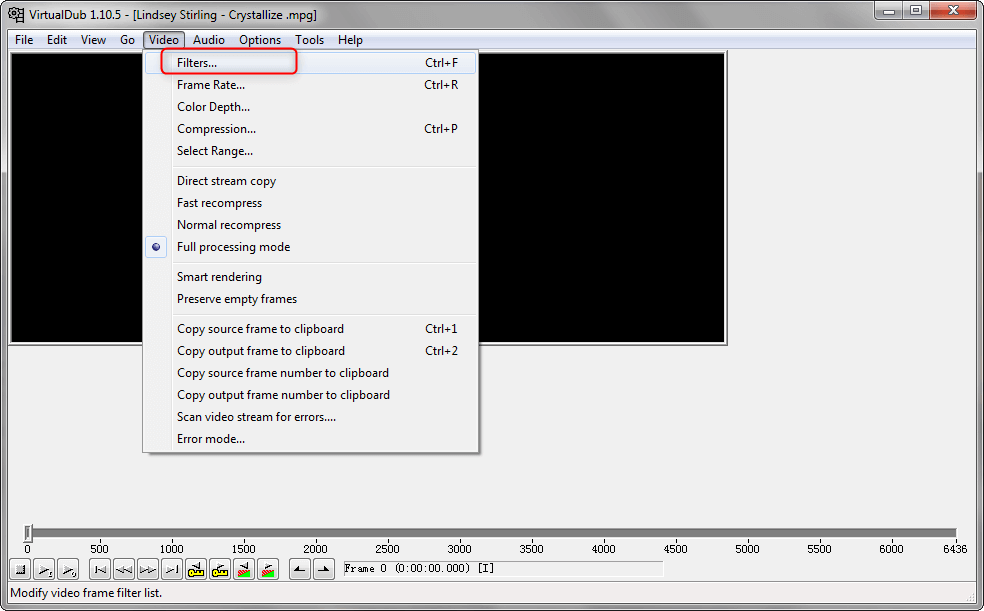Toggle Preserve empty frames
The image size is (984, 611).
(x=236, y=299)
